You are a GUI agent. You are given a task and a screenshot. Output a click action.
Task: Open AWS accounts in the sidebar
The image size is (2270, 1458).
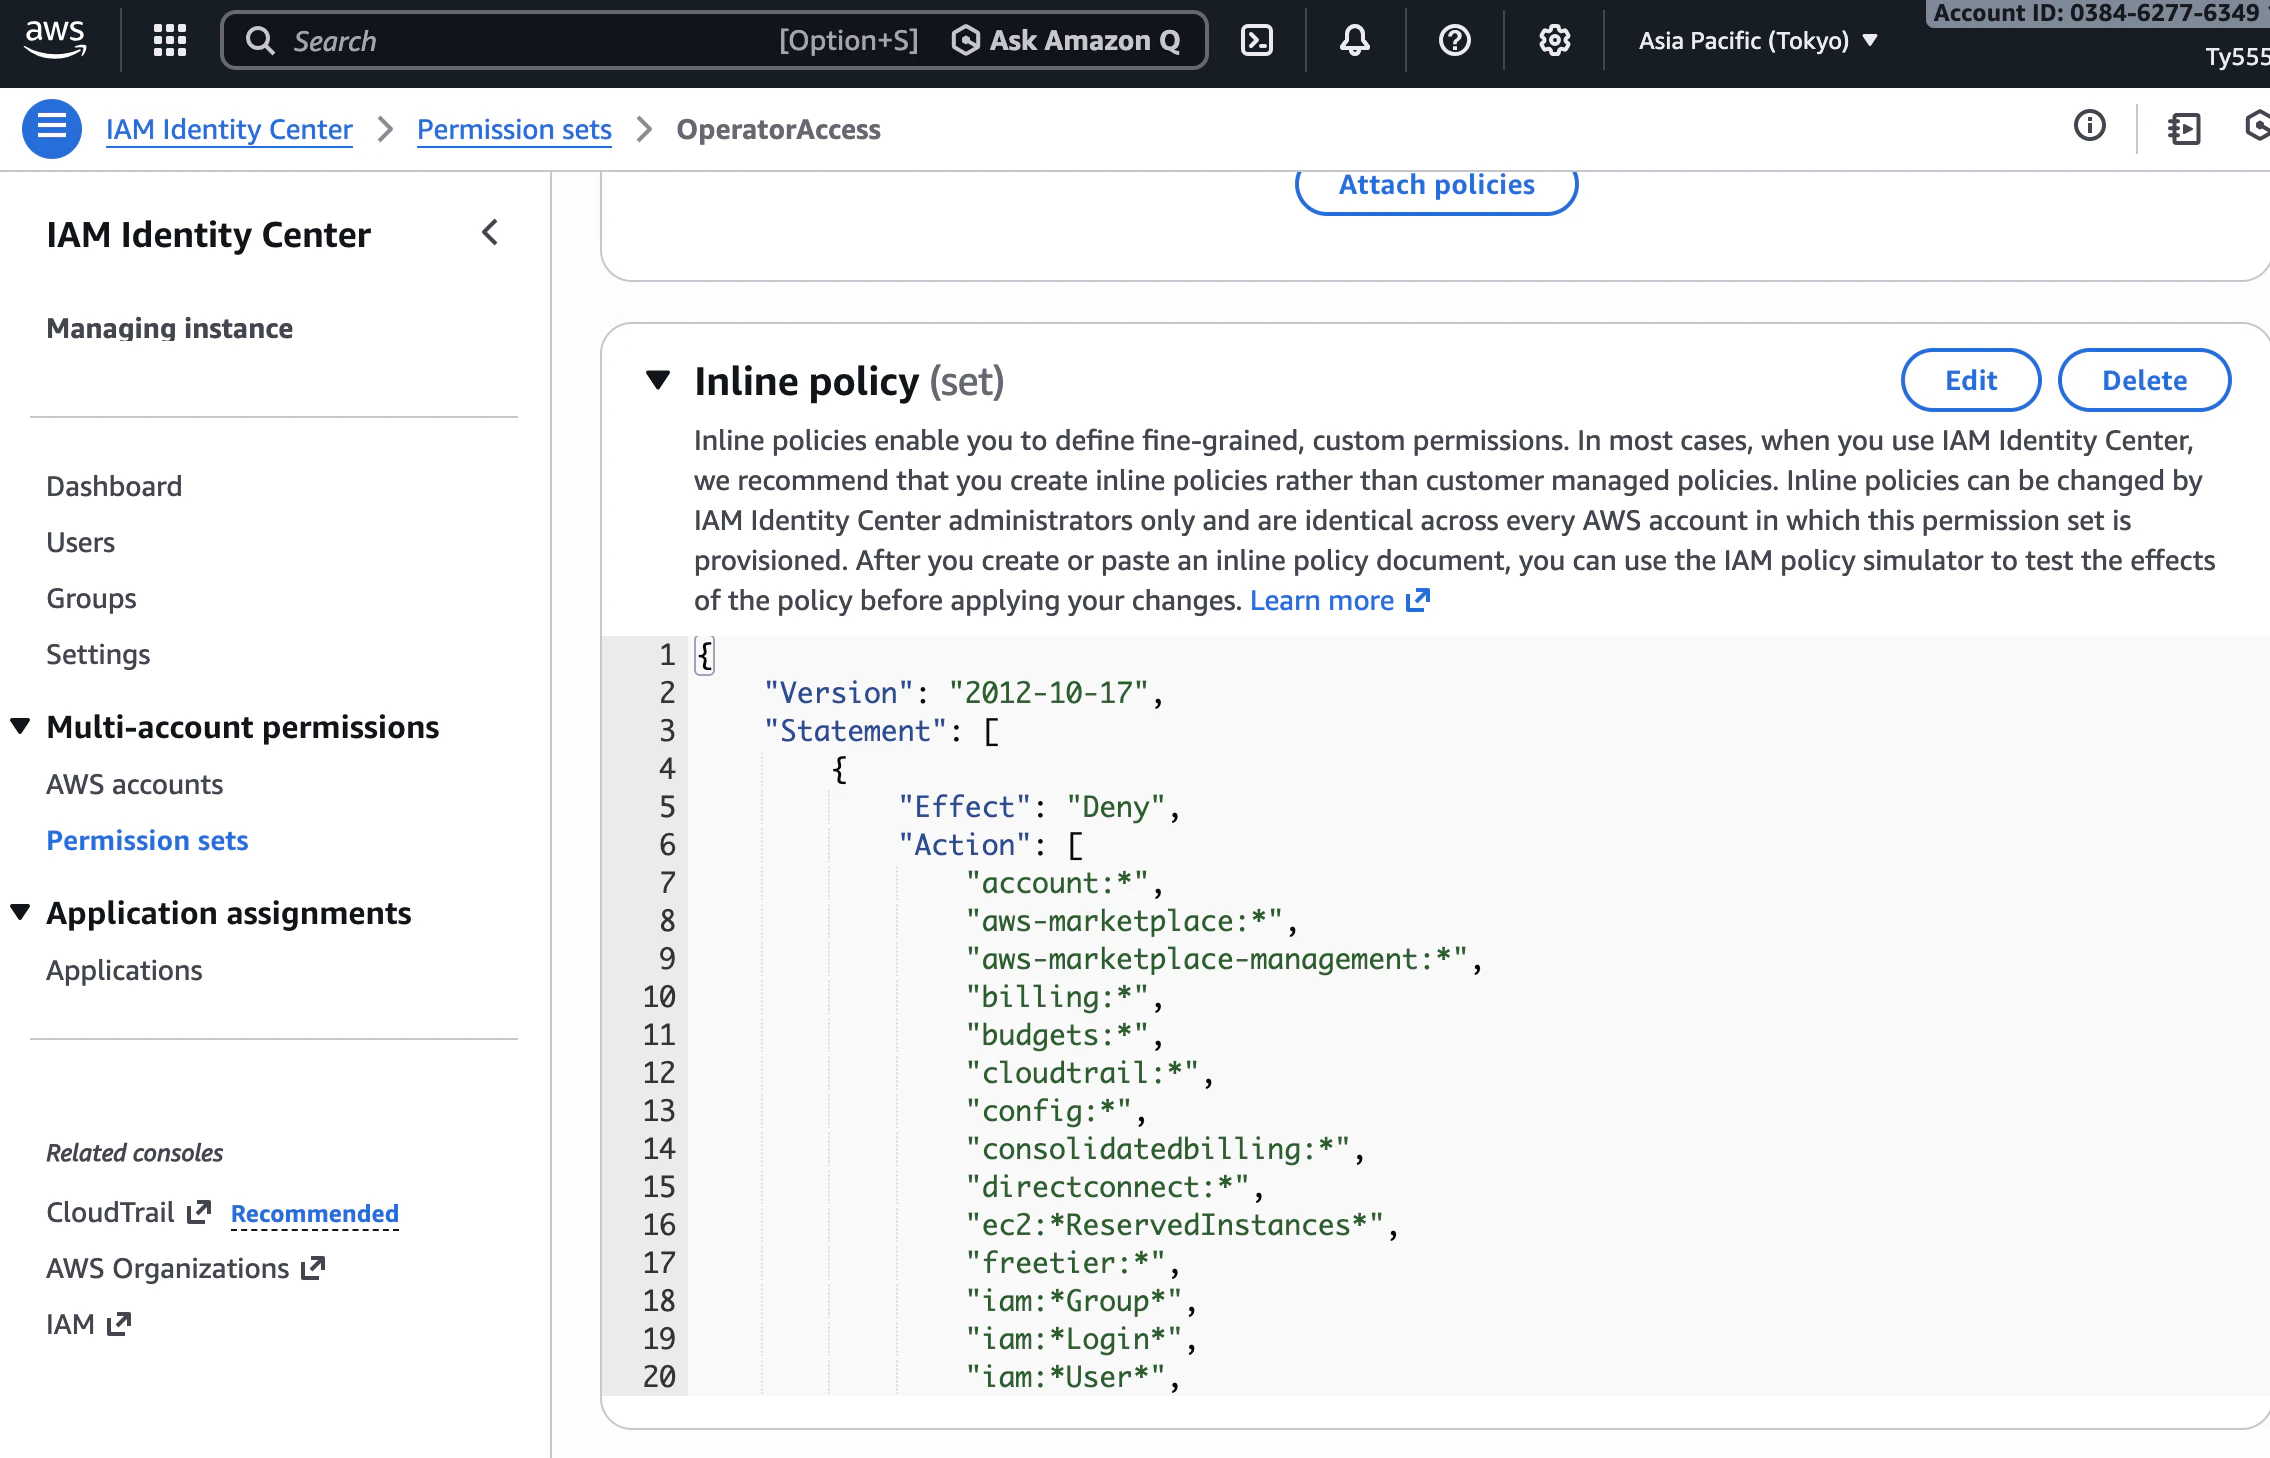click(135, 784)
